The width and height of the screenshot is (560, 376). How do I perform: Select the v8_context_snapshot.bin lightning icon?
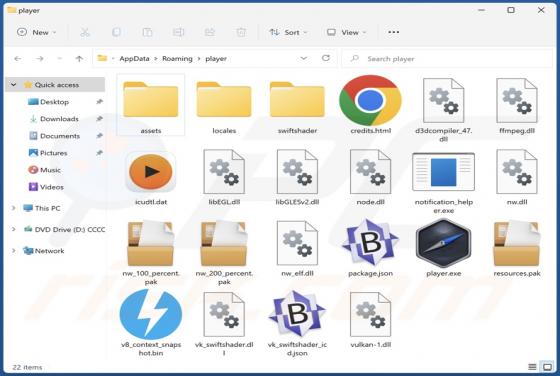pyautogui.click(x=150, y=314)
